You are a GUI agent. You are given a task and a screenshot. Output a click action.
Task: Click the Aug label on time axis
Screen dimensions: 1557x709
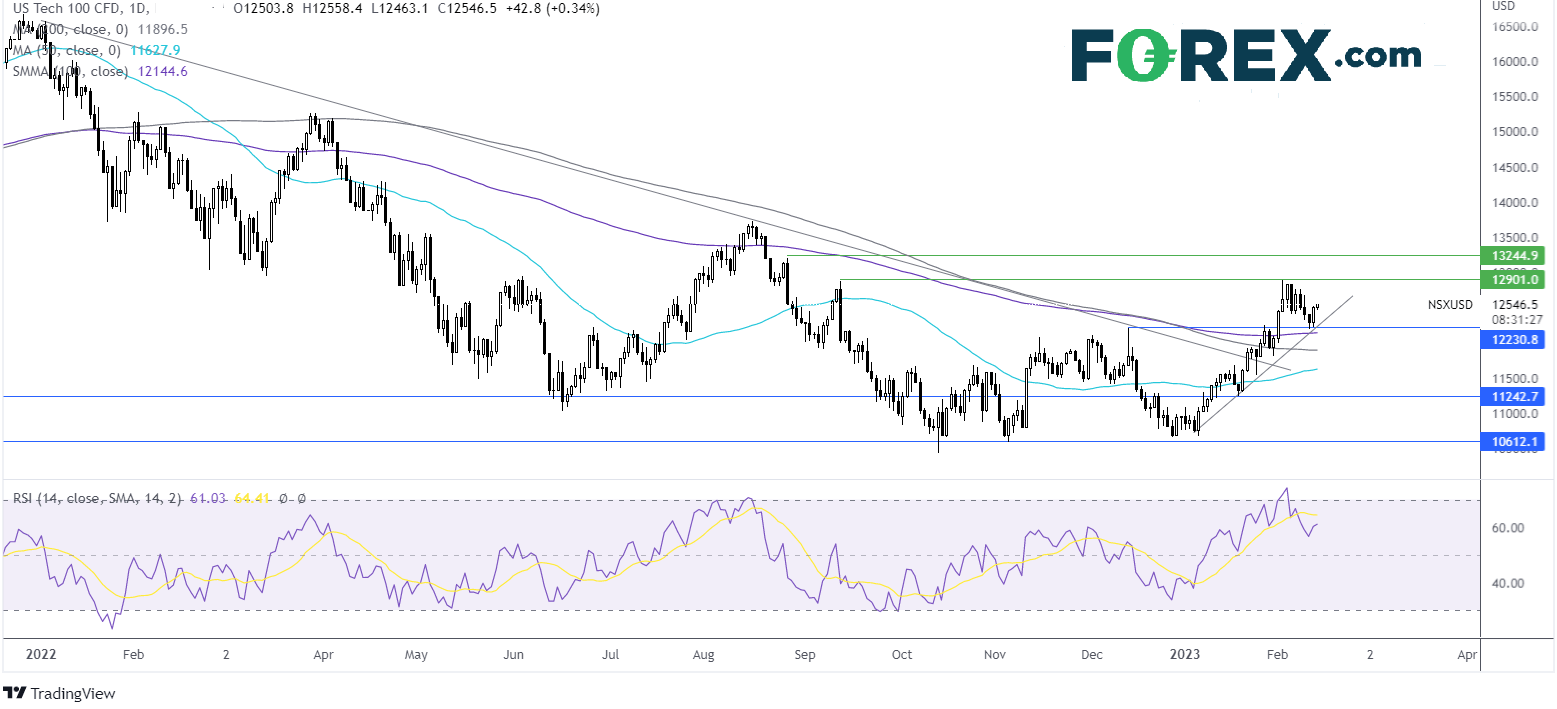pyautogui.click(x=703, y=654)
